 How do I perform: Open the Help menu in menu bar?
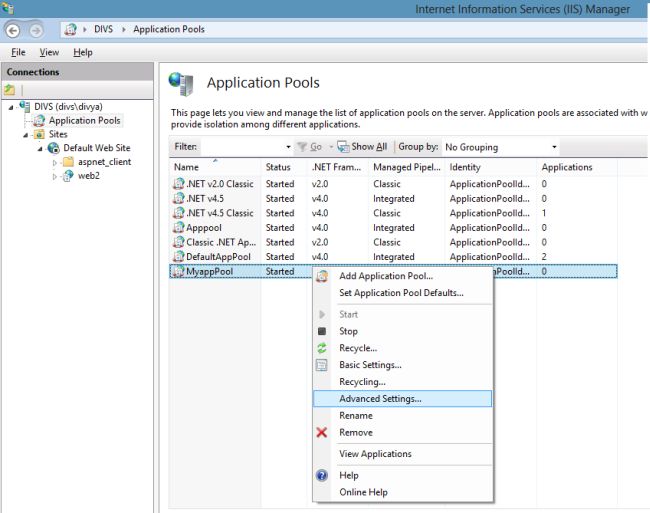point(83,52)
